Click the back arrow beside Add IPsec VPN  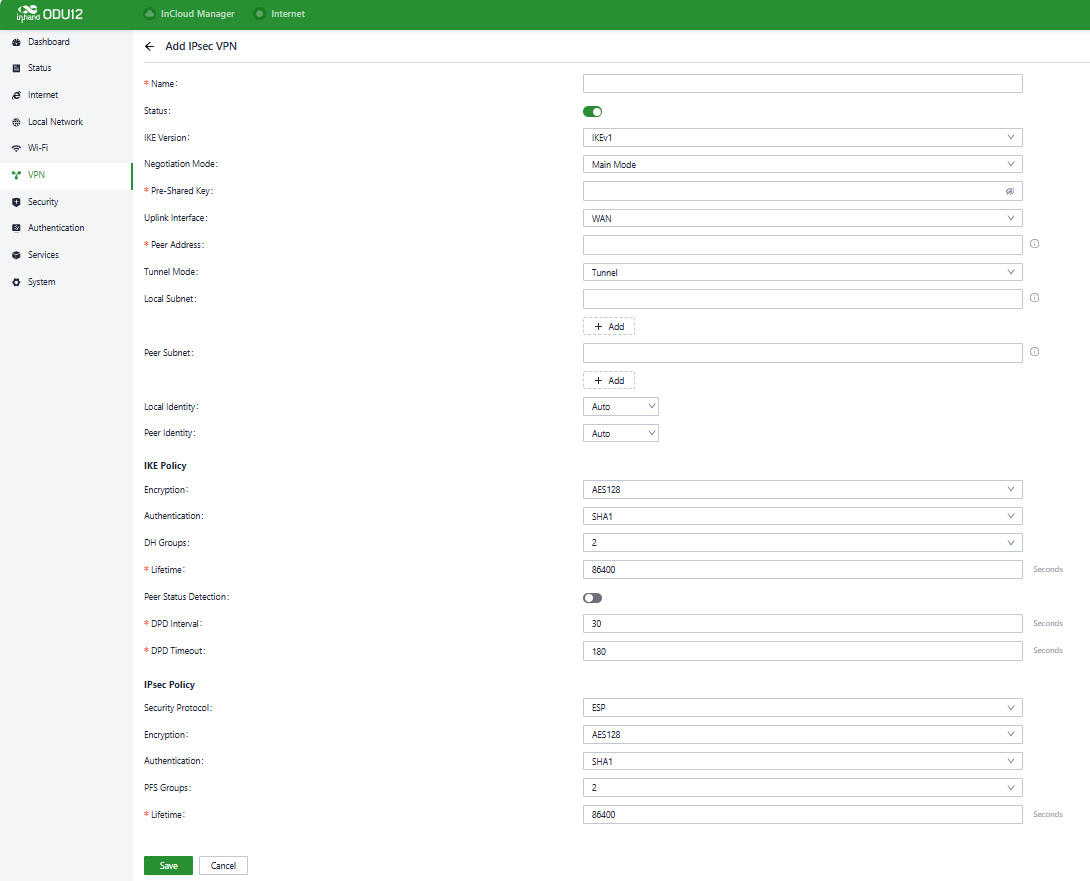click(x=150, y=46)
